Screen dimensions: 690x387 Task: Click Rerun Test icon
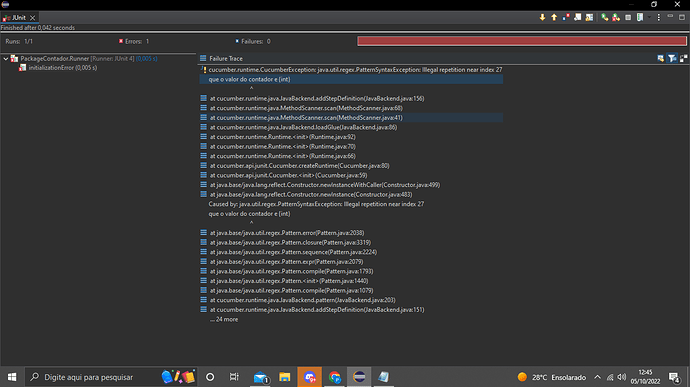coord(605,17)
